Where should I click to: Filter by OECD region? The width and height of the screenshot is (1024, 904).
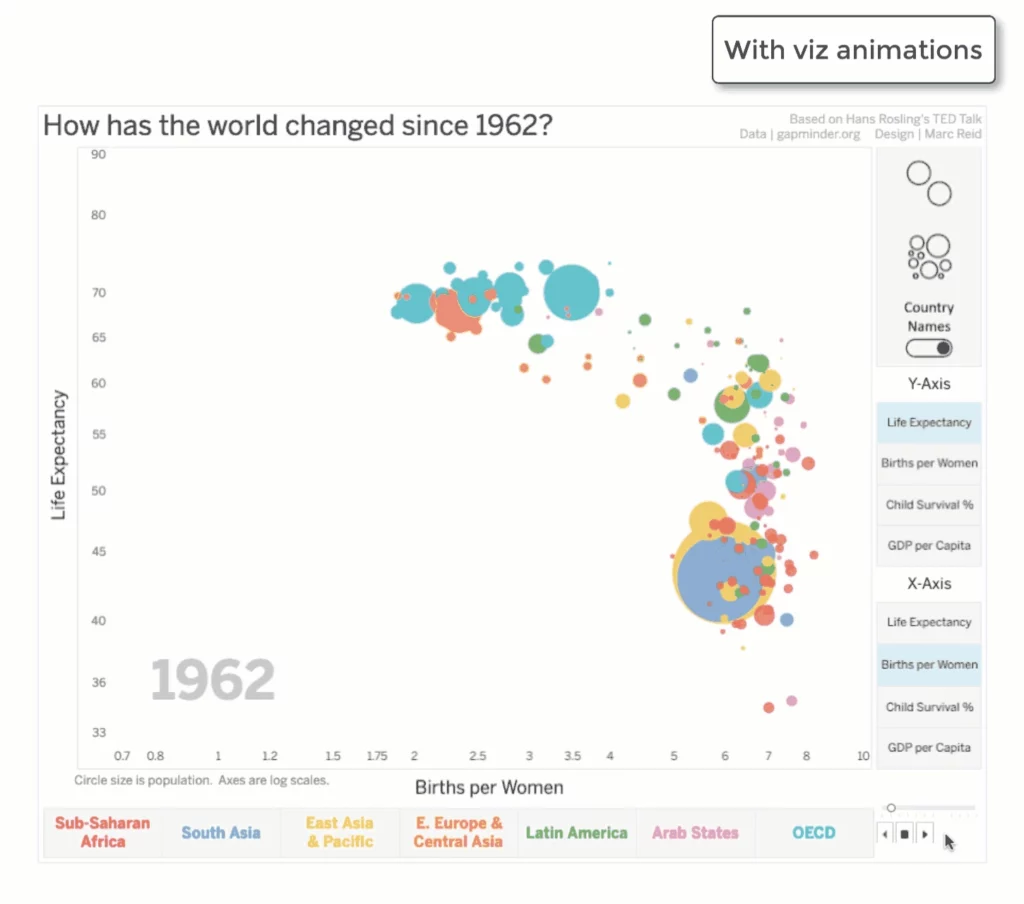pyautogui.click(x=814, y=833)
